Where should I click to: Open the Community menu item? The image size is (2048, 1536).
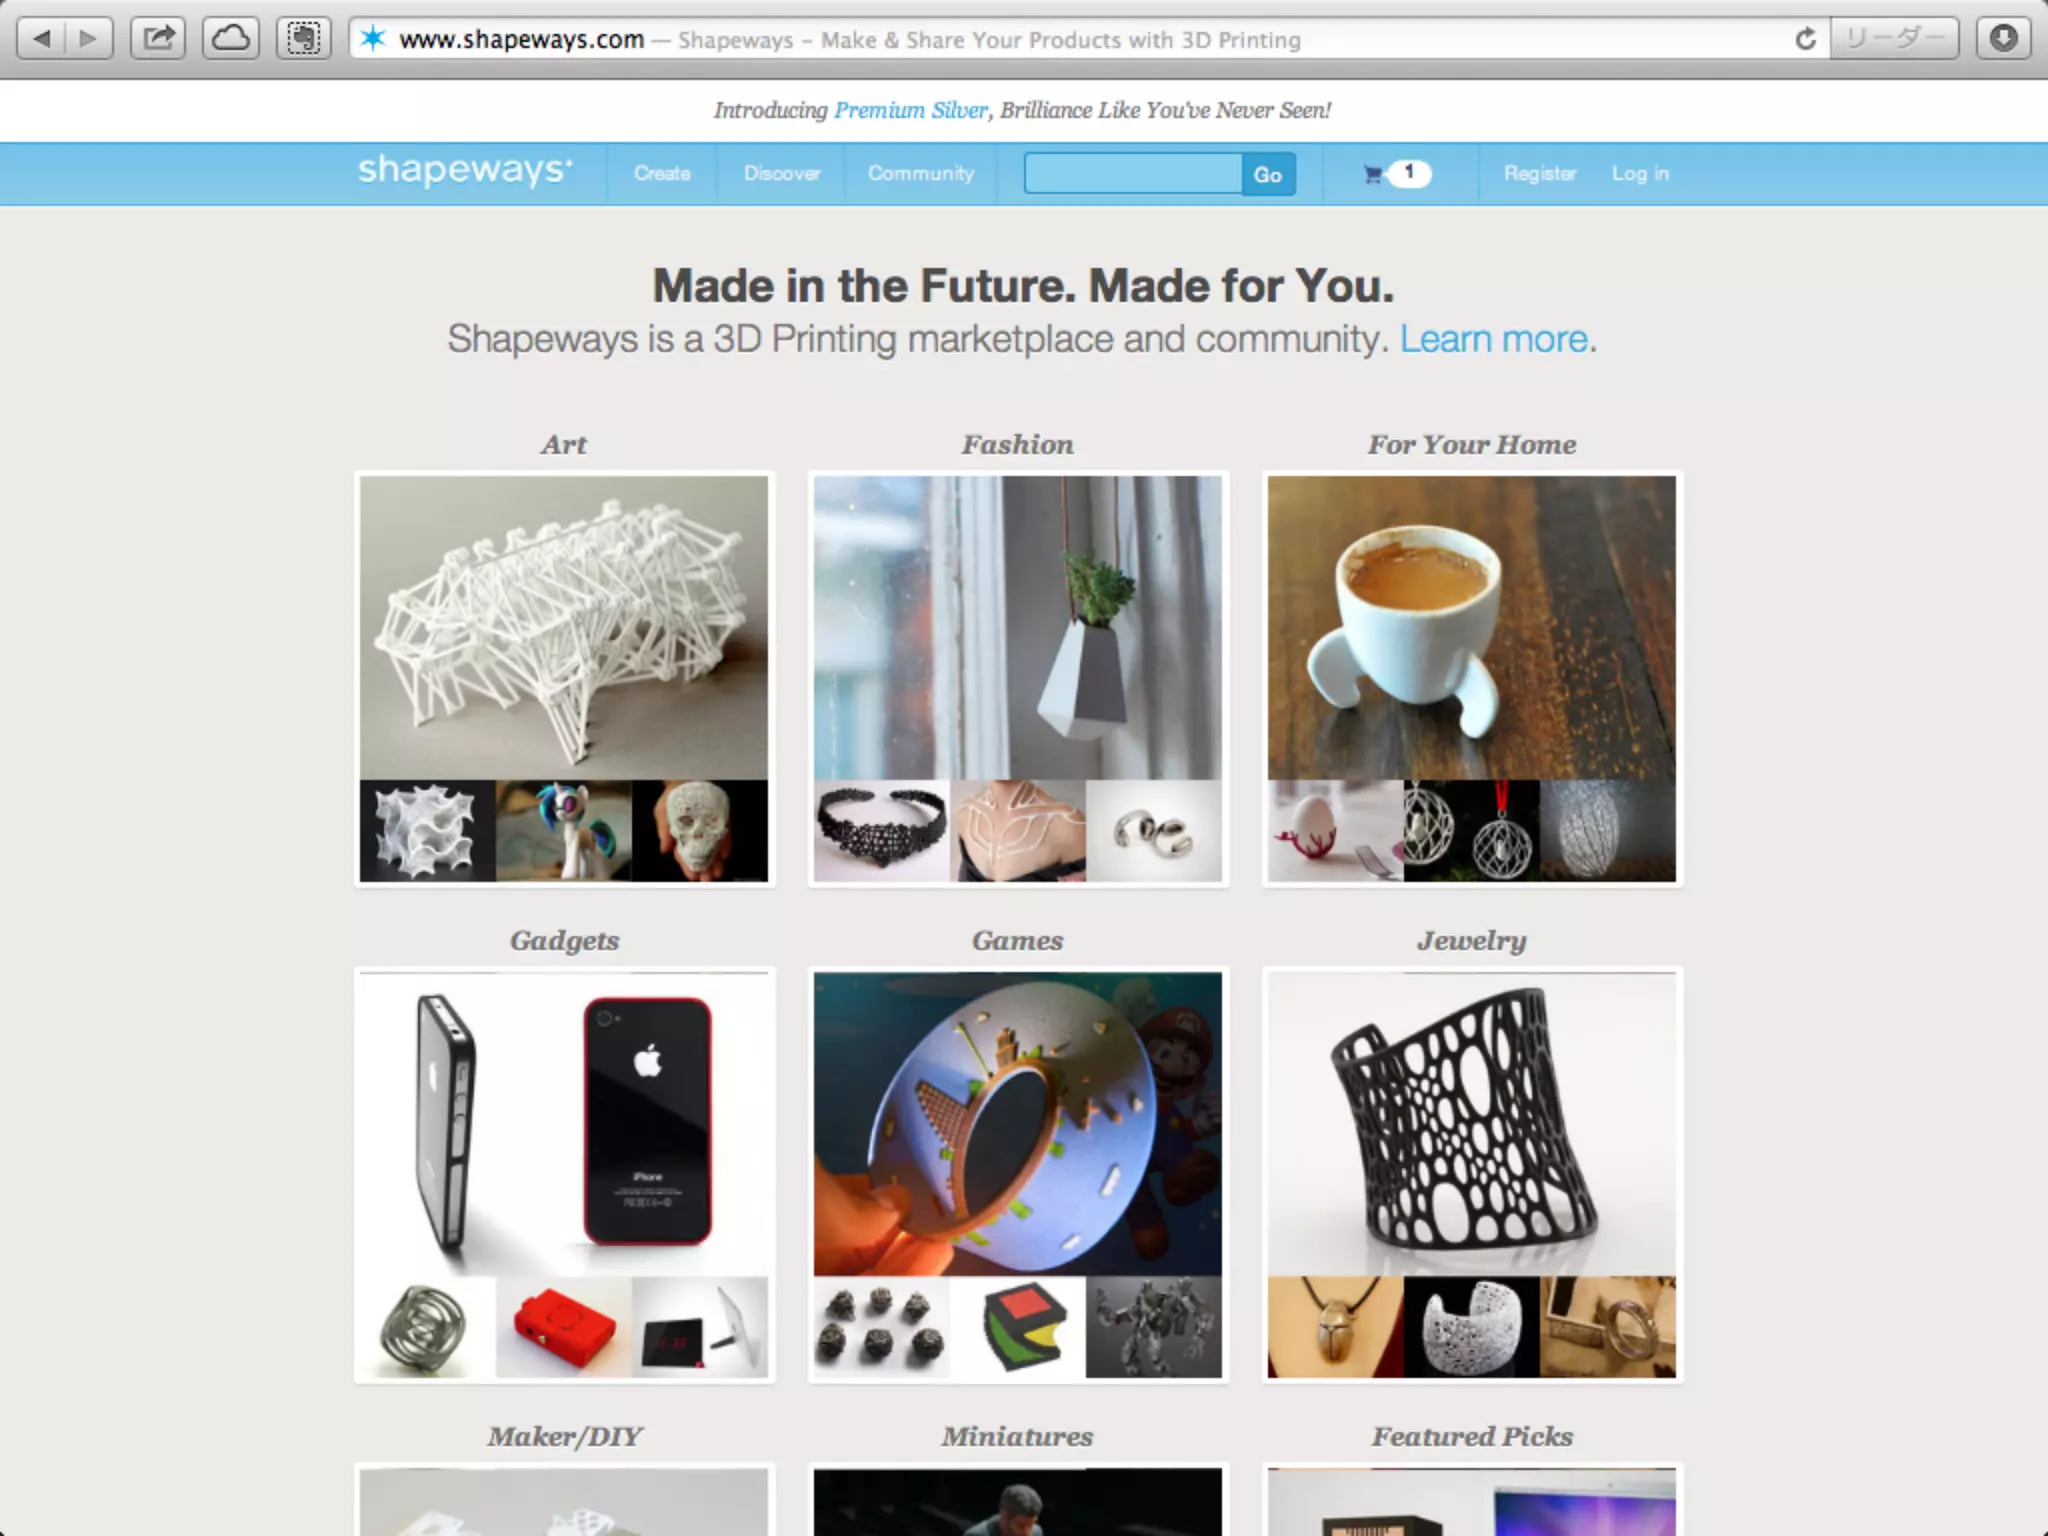click(x=921, y=173)
